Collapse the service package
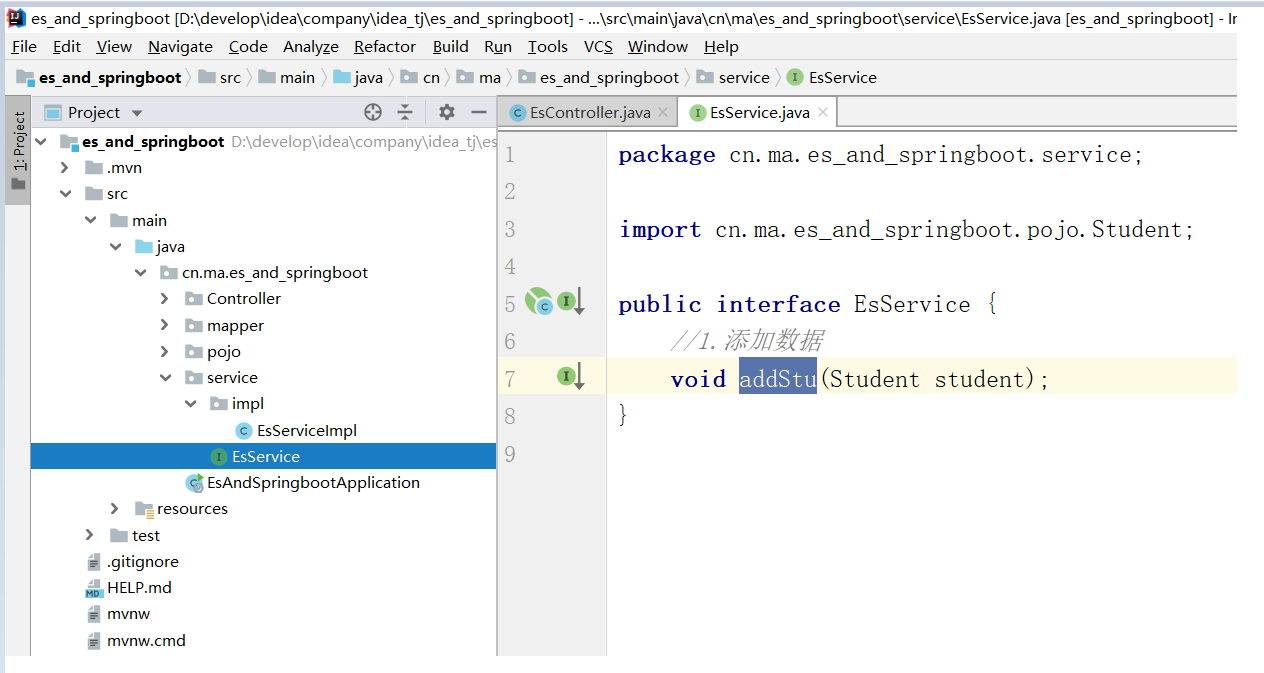This screenshot has height=673, width=1264. point(165,377)
